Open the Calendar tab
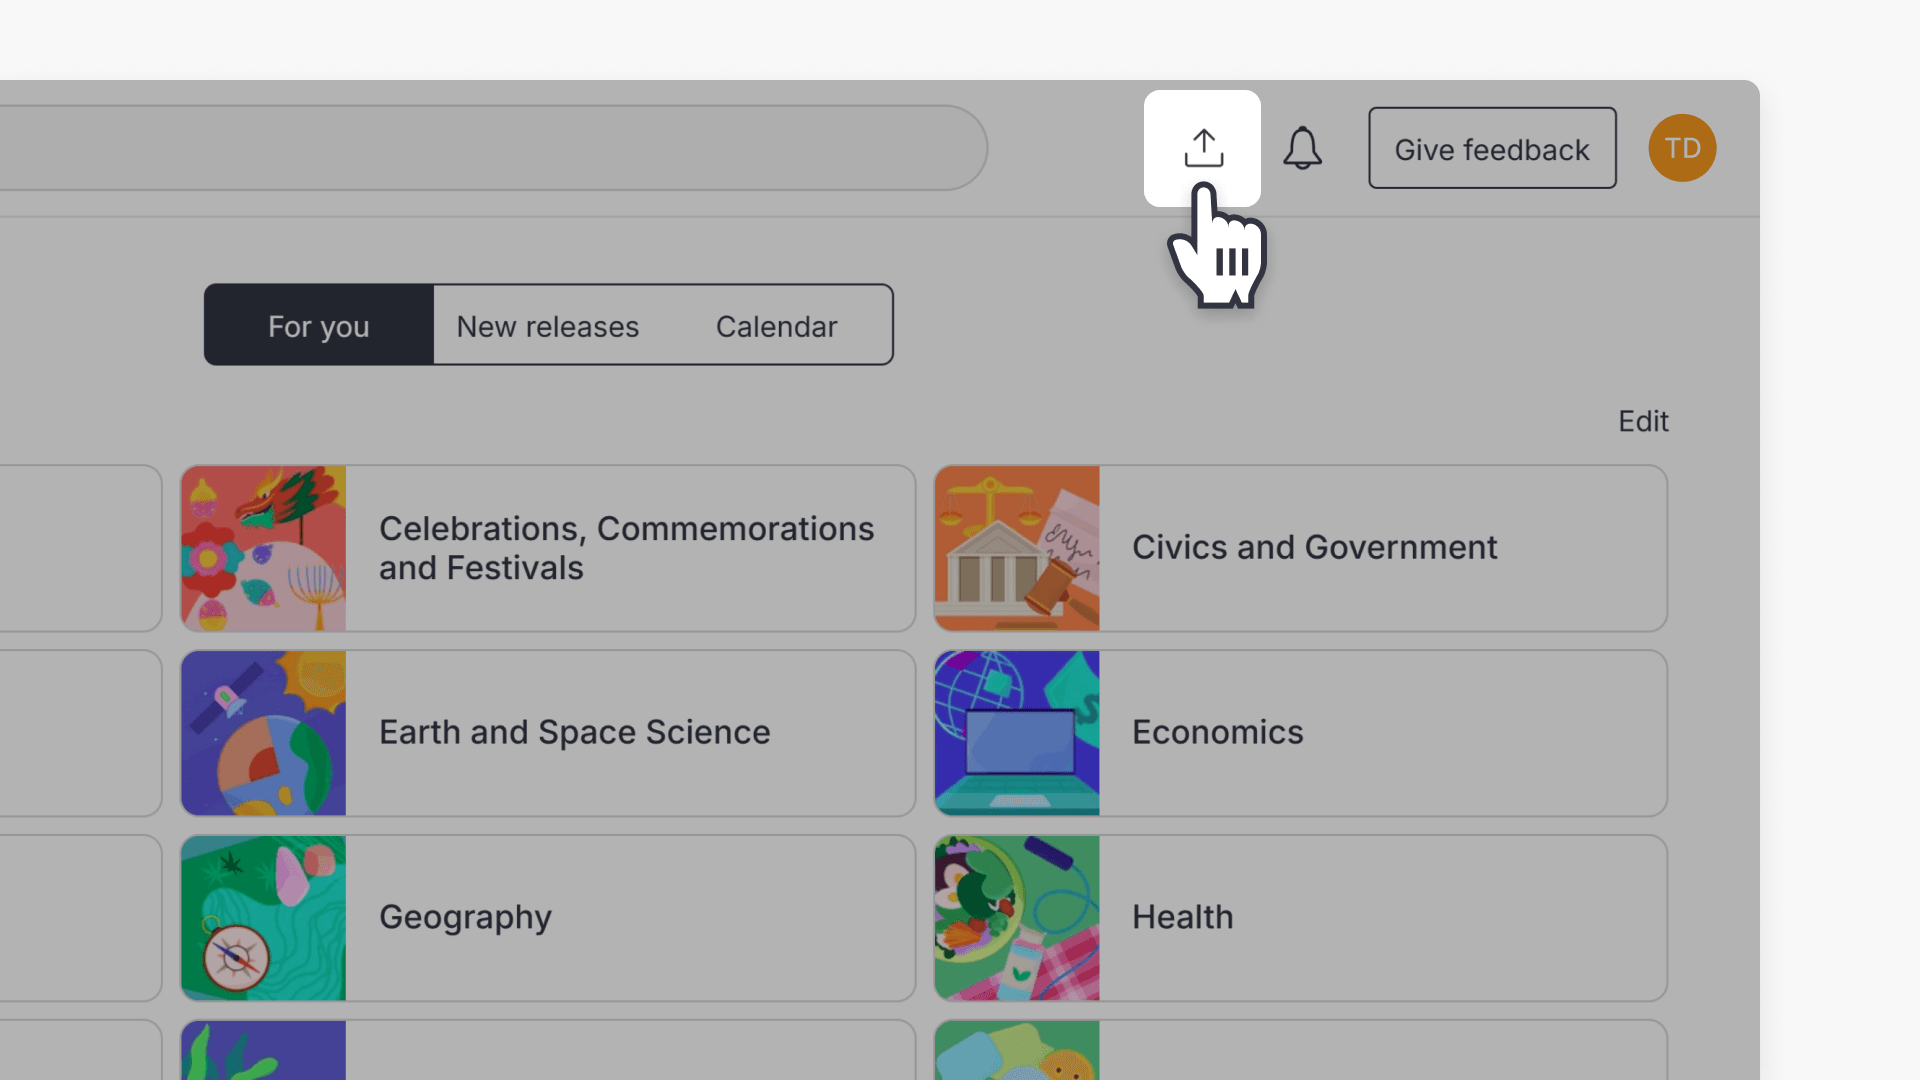The height and width of the screenshot is (1080, 1920). click(776, 325)
